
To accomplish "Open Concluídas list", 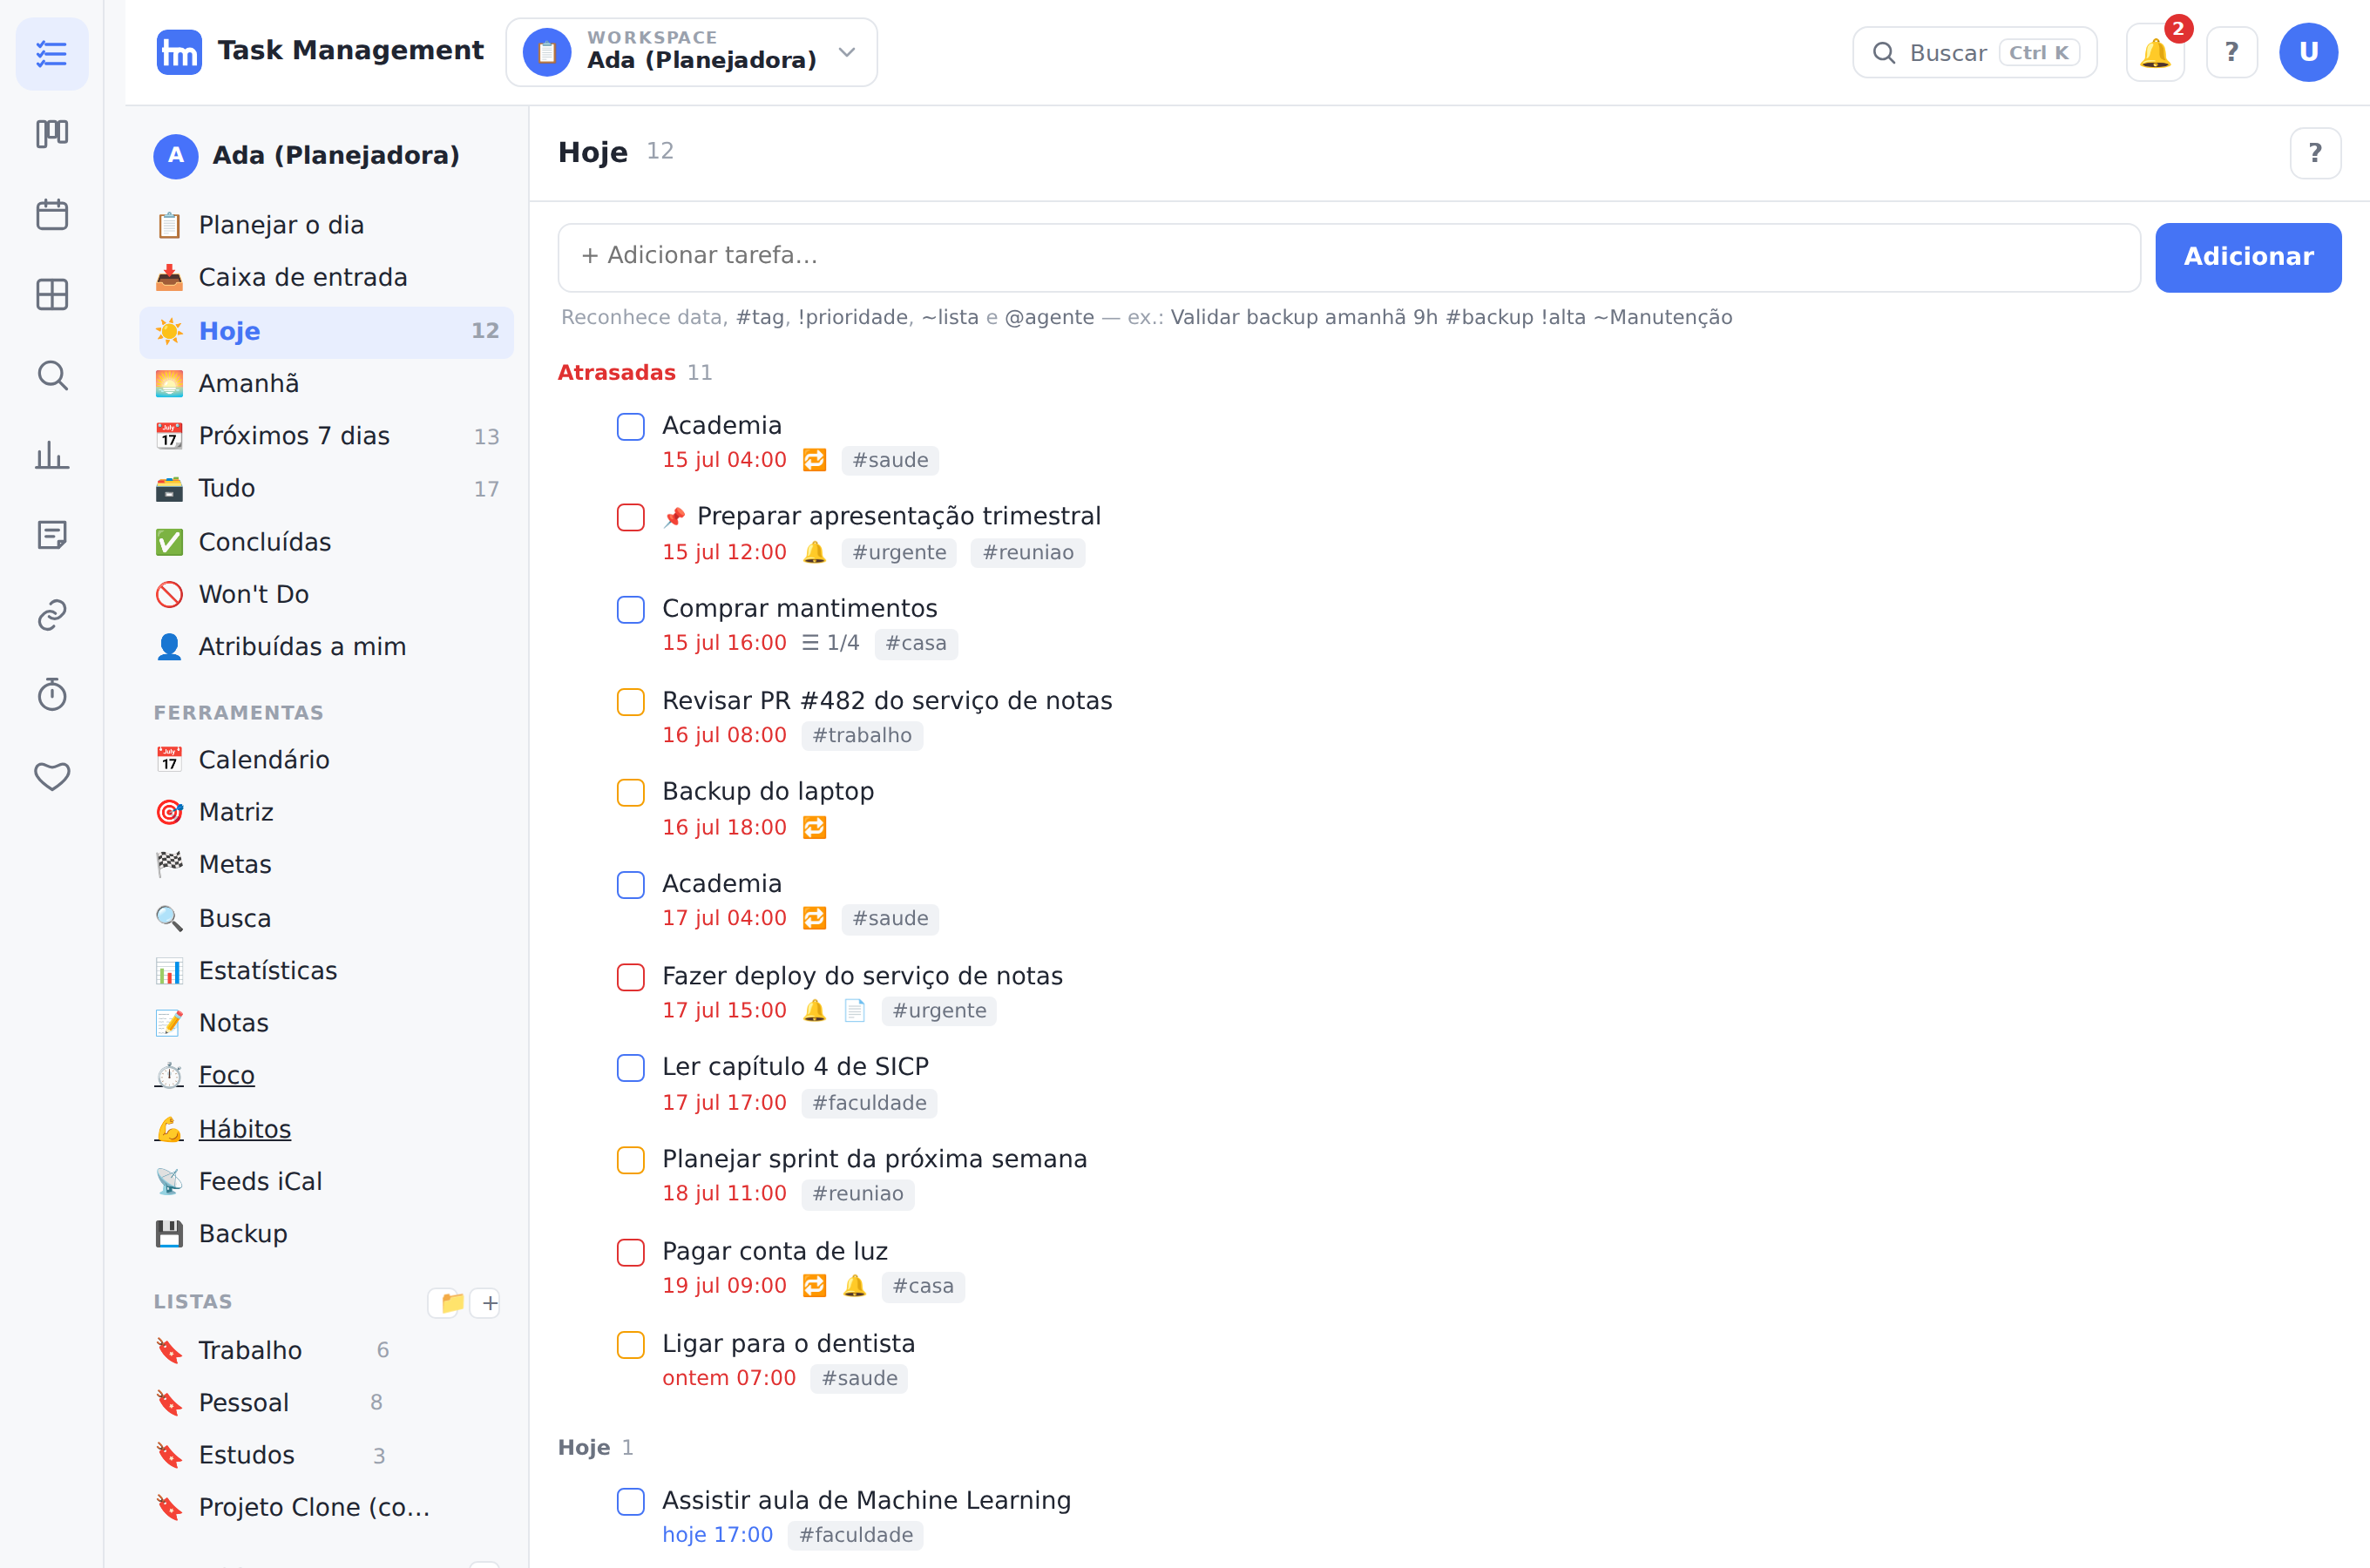I will point(326,542).
